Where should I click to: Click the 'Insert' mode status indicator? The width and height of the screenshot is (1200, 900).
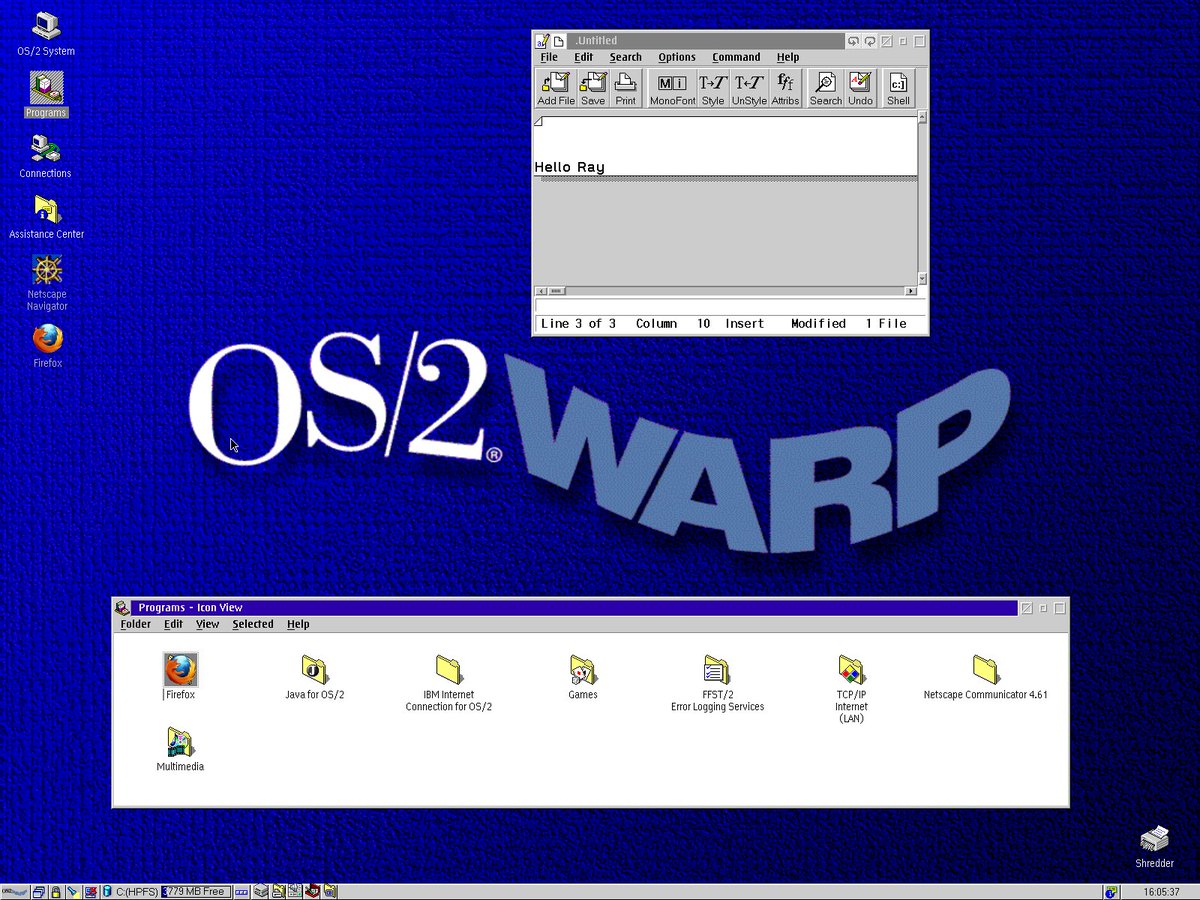[x=745, y=324]
